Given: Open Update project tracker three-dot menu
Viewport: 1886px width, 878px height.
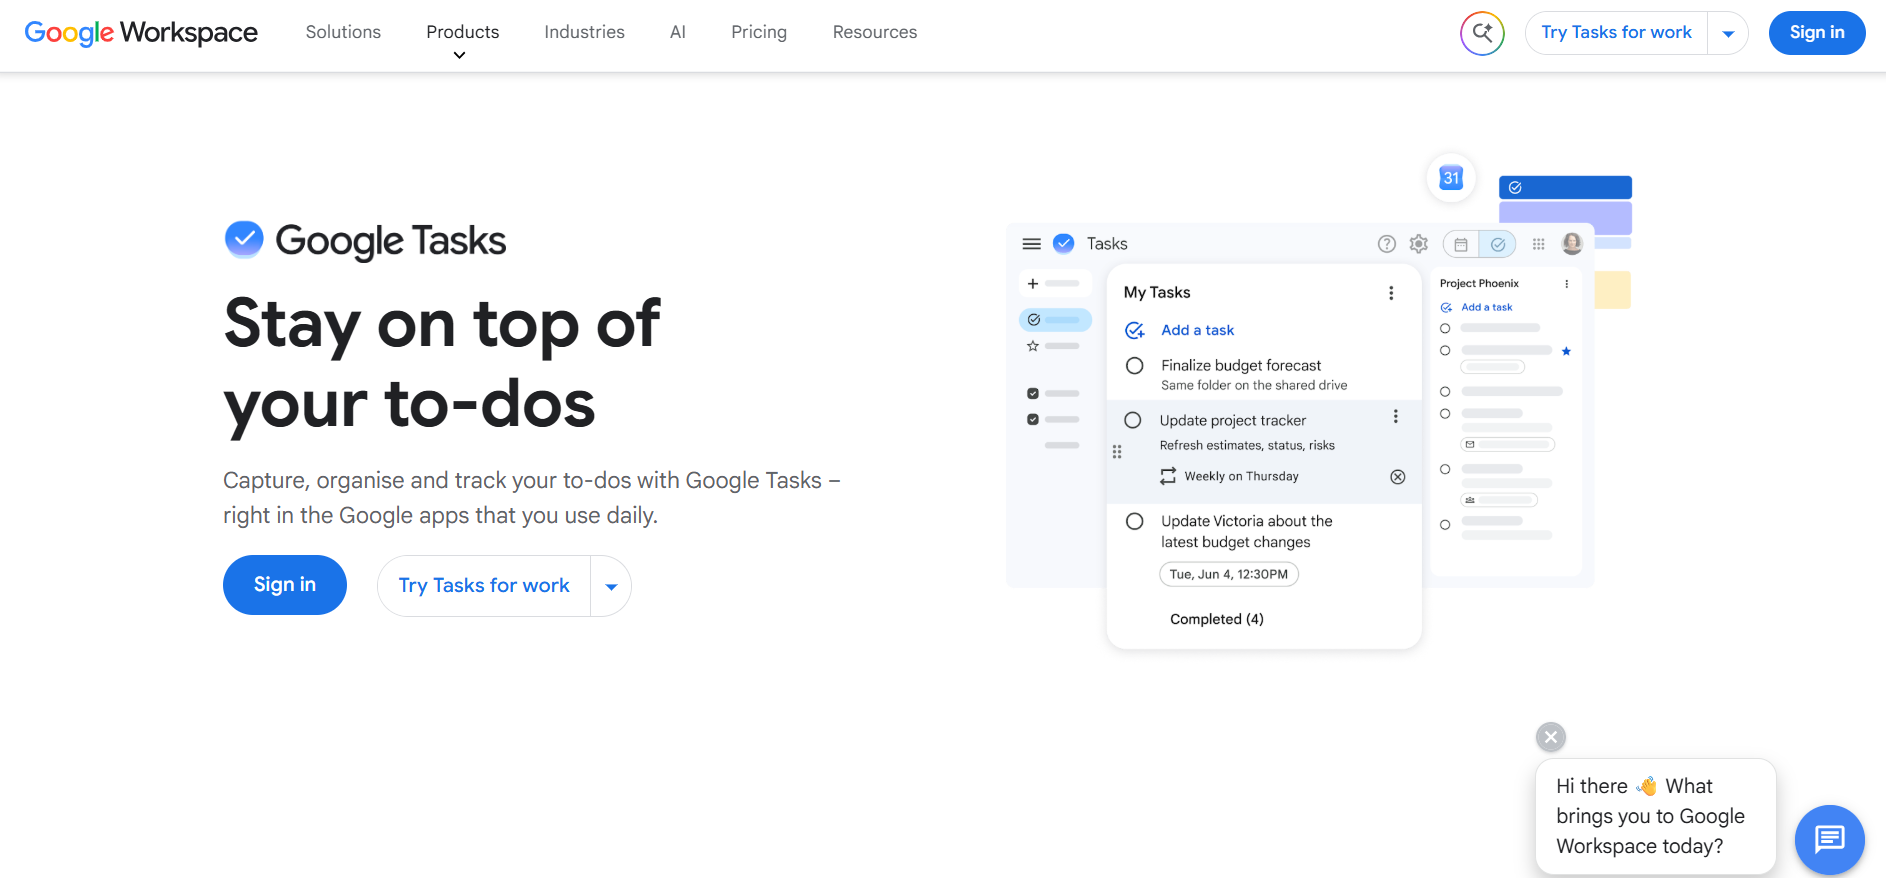Looking at the screenshot, I should 1396,417.
